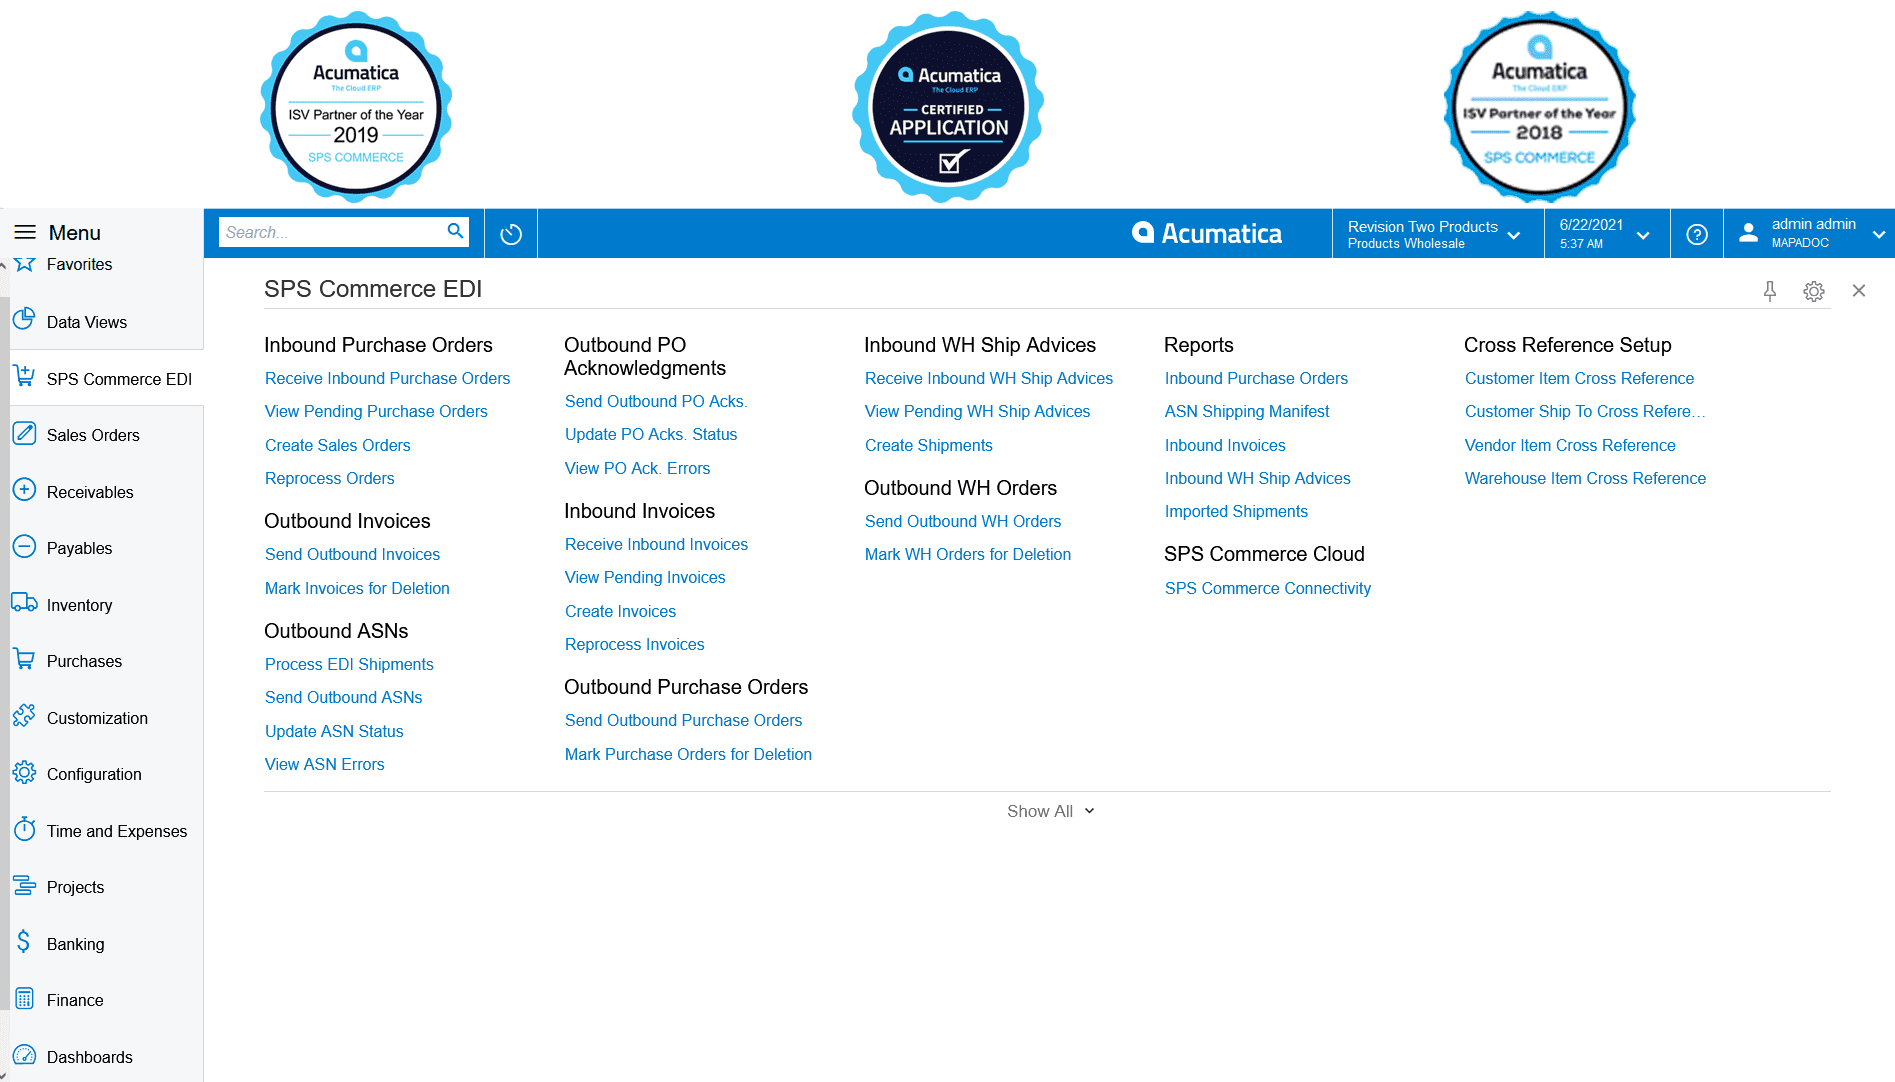Open Process EDI Shipments link
This screenshot has height=1082, width=1895.
coord(349,664)
